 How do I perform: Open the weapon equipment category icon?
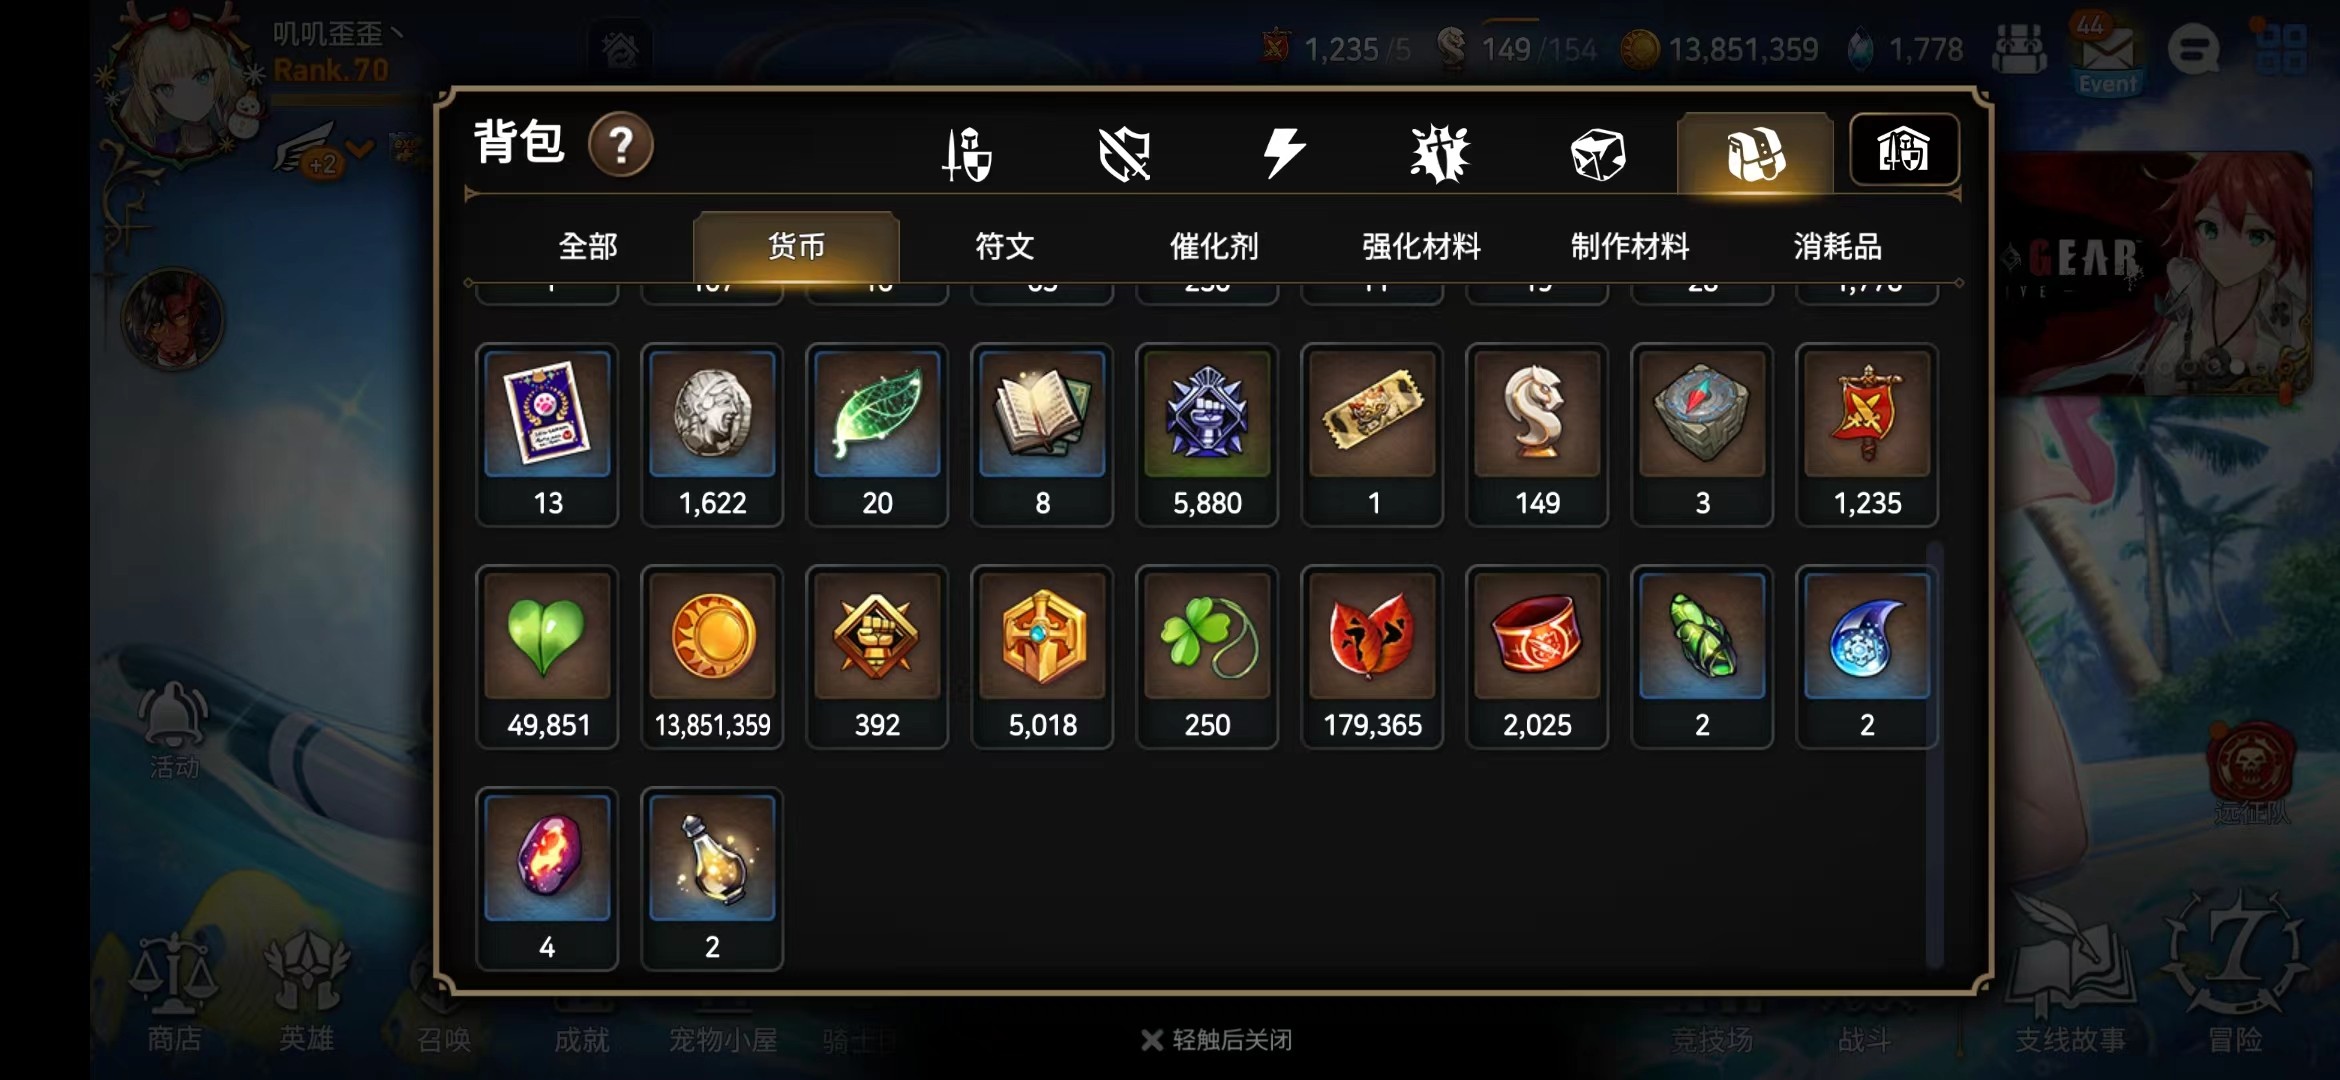pyautogui.click(x=966, y=154)
